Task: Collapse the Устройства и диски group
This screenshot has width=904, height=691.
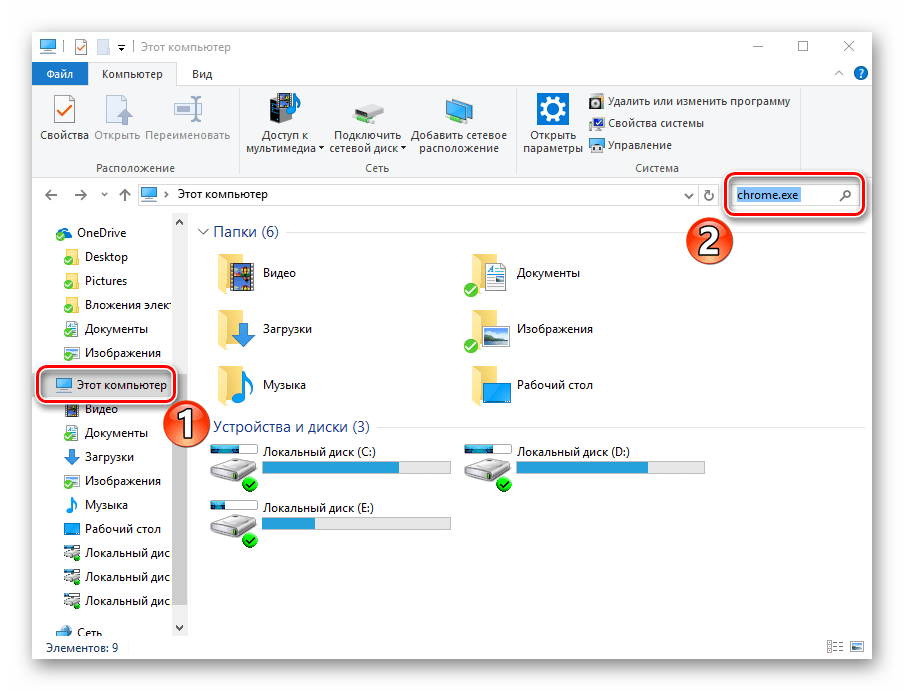Action: (x=203, y=427)
